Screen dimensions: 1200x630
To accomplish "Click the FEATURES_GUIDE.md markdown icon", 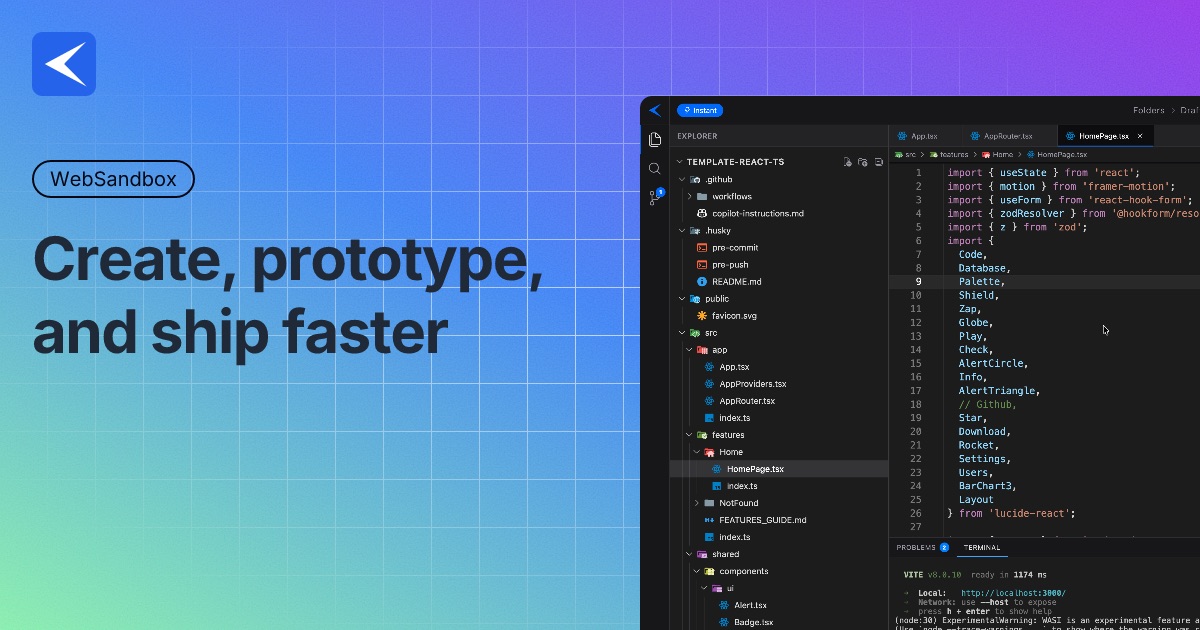I will click(709, 520).
